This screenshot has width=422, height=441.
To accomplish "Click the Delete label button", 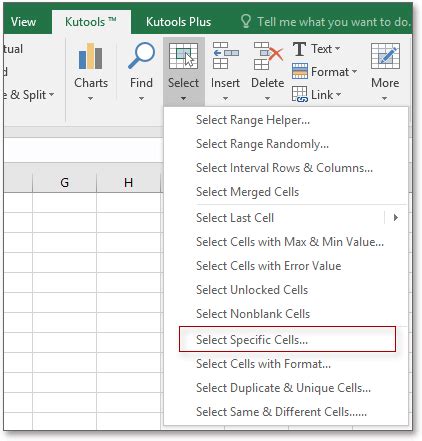I will (268, 83).
